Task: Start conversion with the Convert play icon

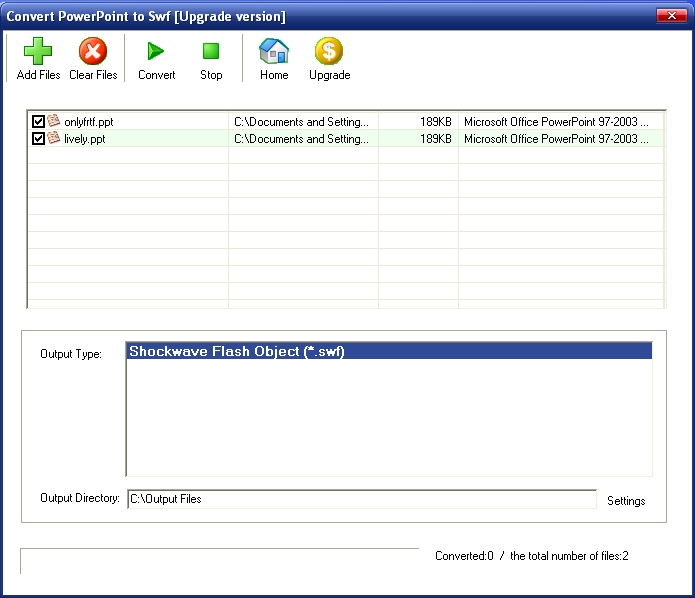Action: 156,51
